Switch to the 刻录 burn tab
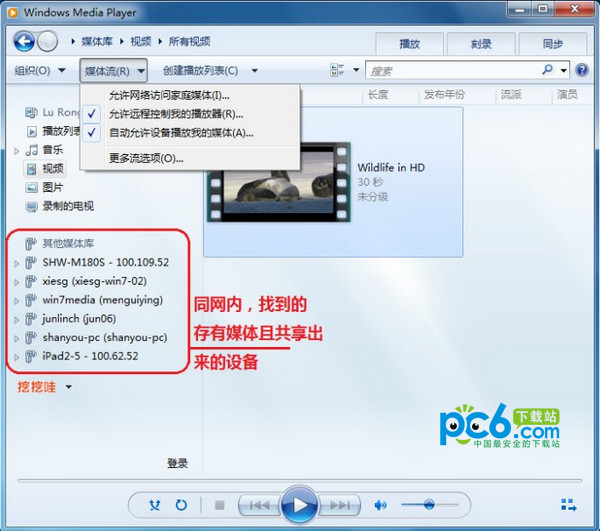Image resolution: width=600 pixels, height=531 pixels. coord(481,44)
